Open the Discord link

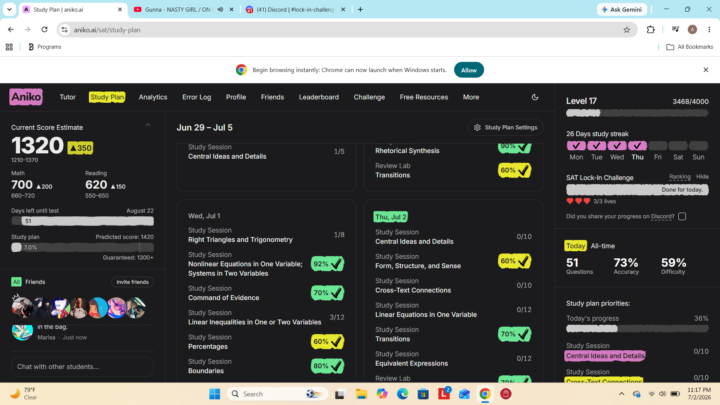(662, 216)
